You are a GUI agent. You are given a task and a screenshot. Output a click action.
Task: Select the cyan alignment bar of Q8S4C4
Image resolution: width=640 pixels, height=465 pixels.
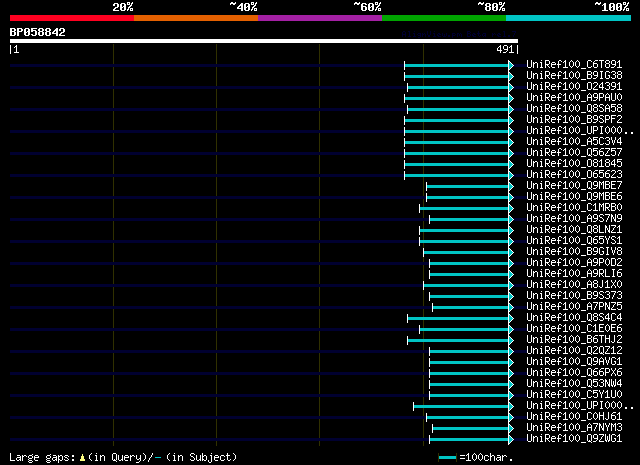click(x=458, y=318)
